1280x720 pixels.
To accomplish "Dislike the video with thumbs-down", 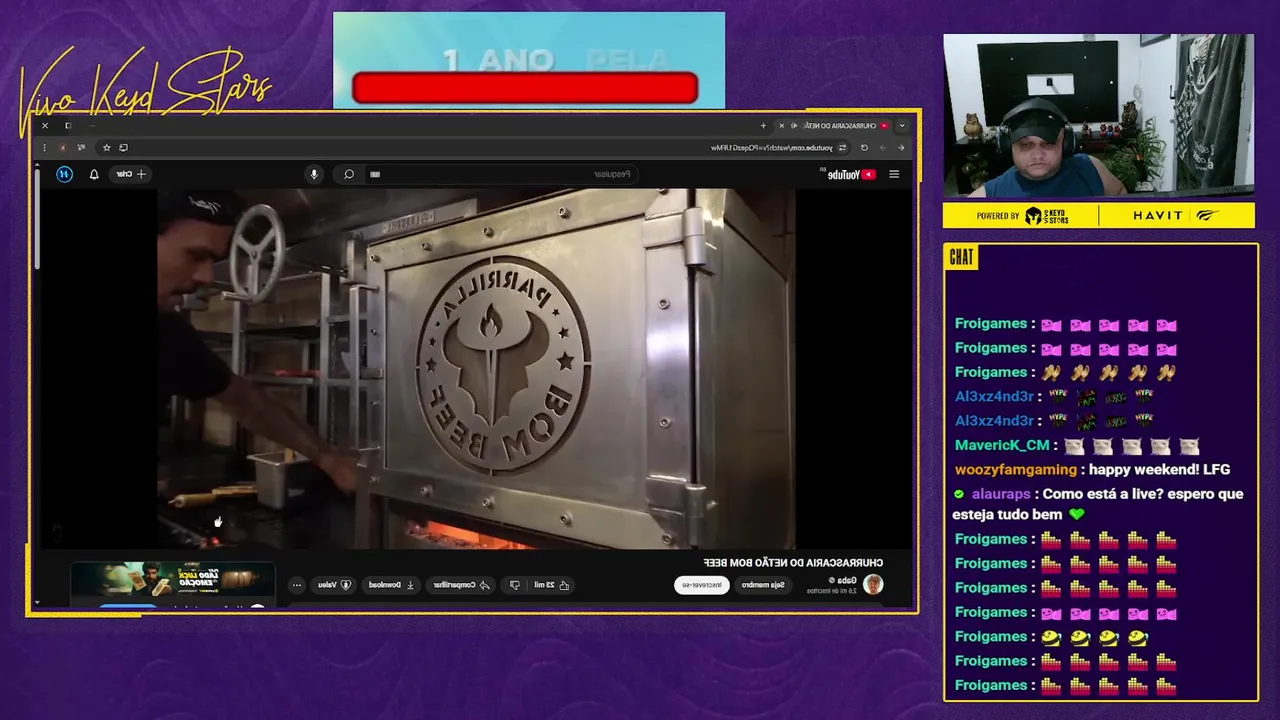I will (x=515, y=585).
